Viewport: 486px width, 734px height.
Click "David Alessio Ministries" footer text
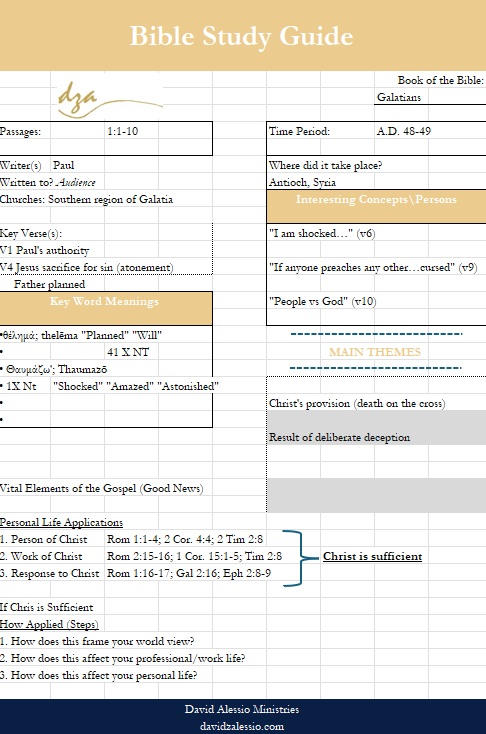click(242, 709)
